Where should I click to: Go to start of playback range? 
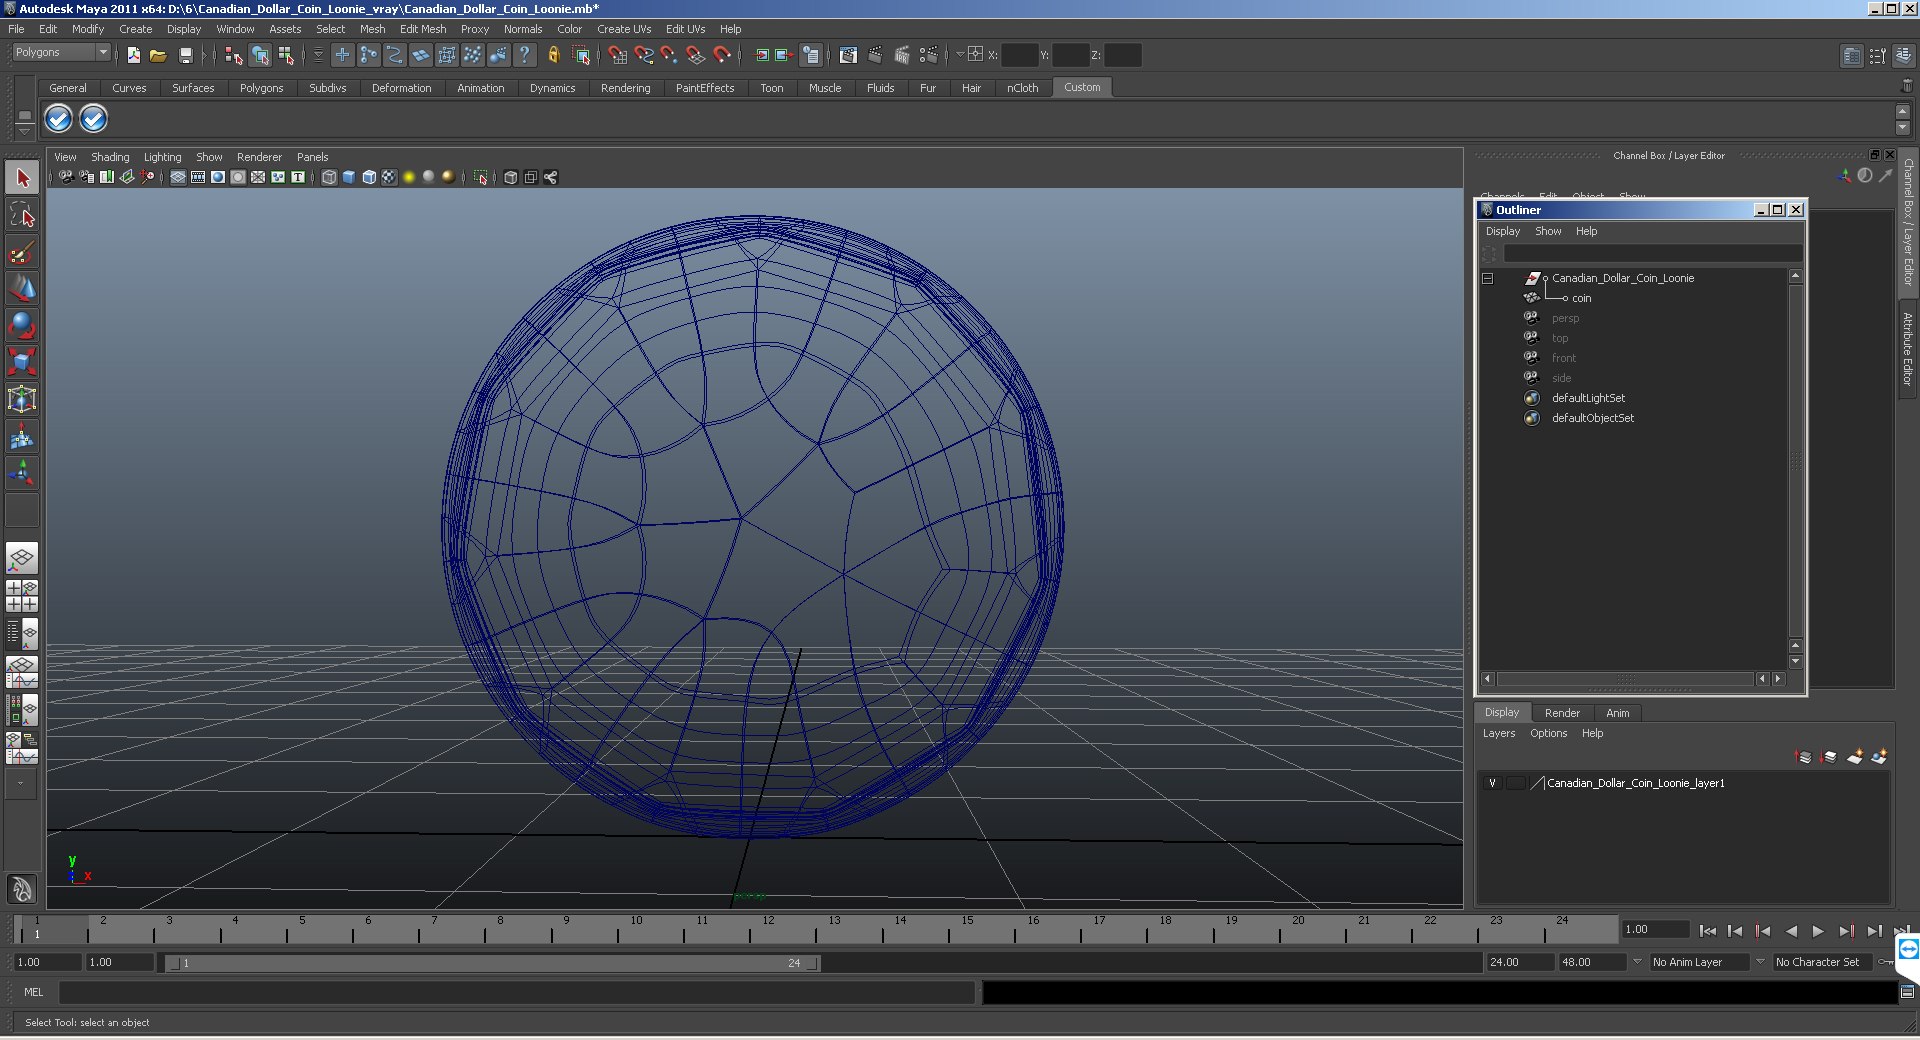pos(1708,931)
